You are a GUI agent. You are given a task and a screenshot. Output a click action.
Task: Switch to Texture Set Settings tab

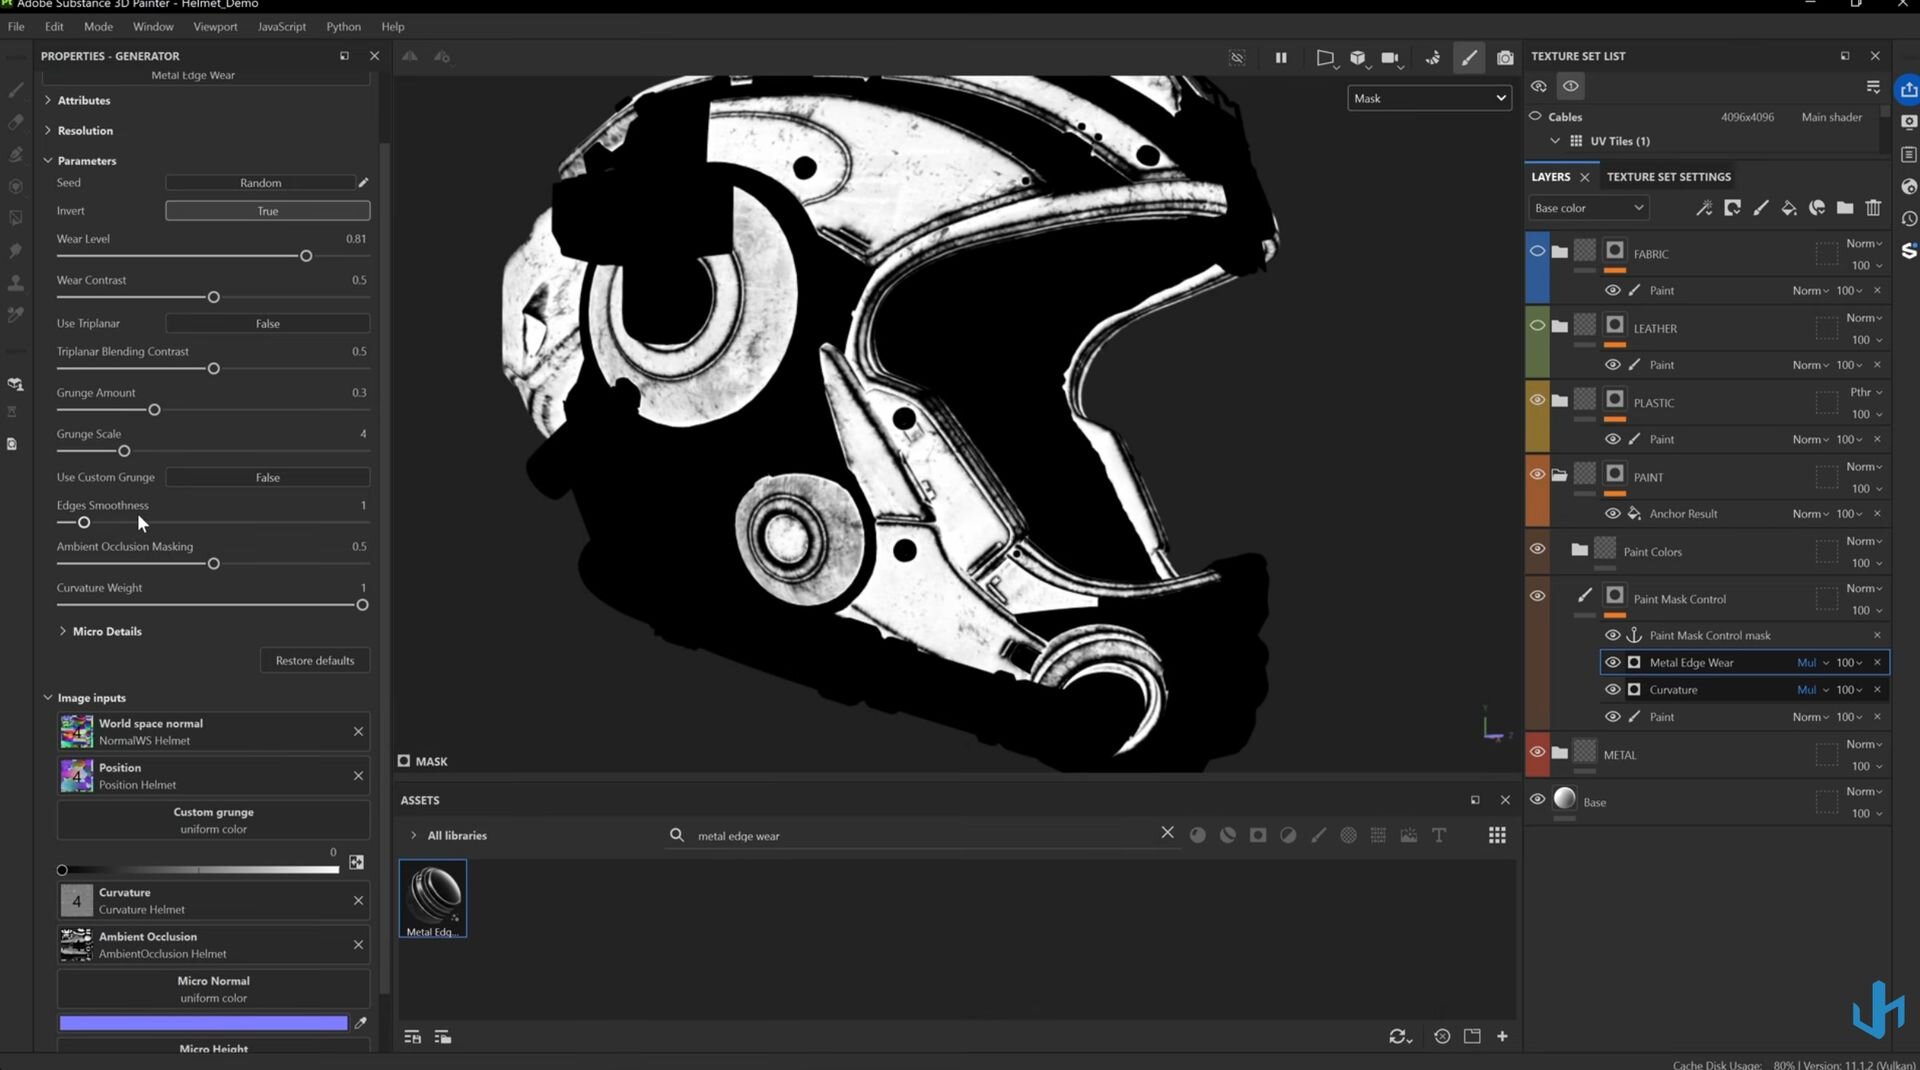tap(1668, 177)
